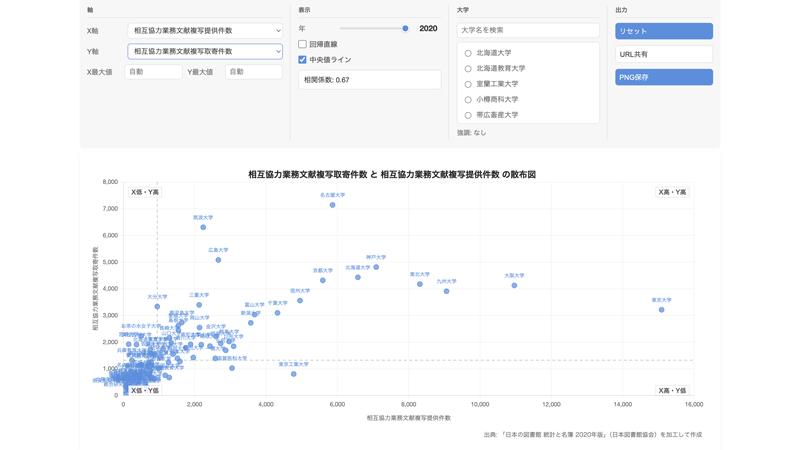The height and width of the screenshot is (450, 800).
Task: Click the X最大値 input field
Action: click(153, 72)
